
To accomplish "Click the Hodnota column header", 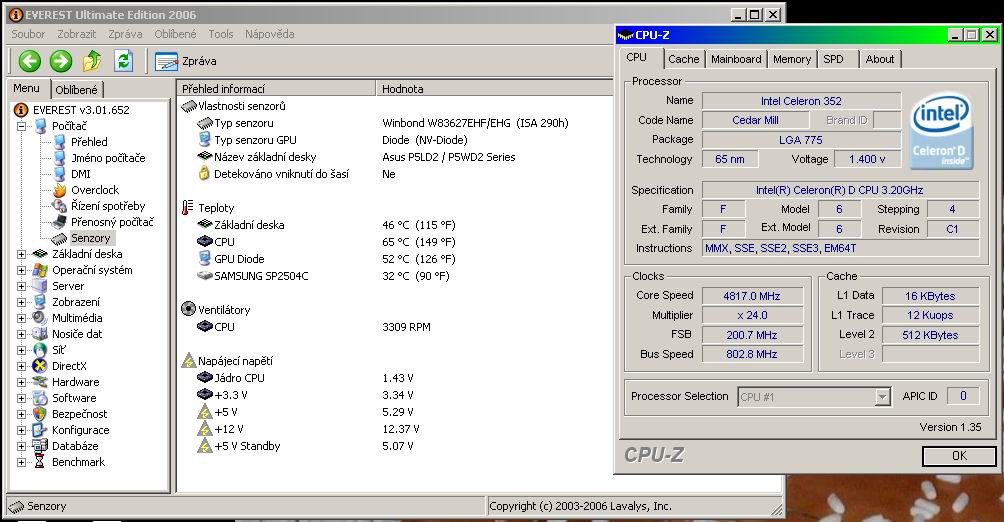I will coord(402,89).
